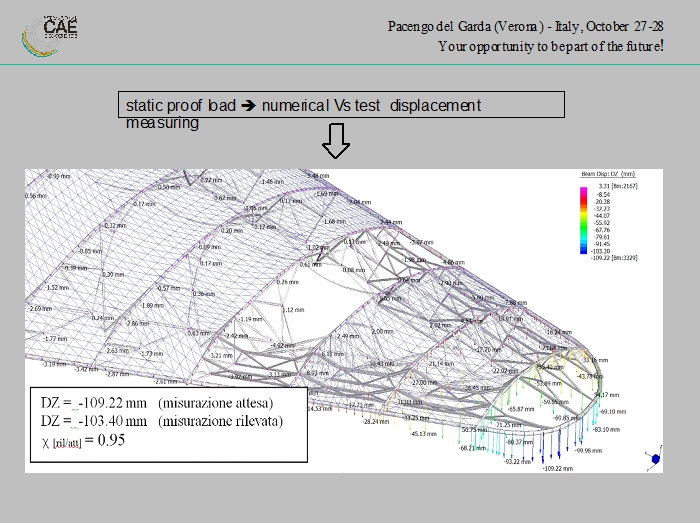Screen dimensions: 700x525
Task: Click the misurazione attesa DZ line
Action: [x=157, y=403]
